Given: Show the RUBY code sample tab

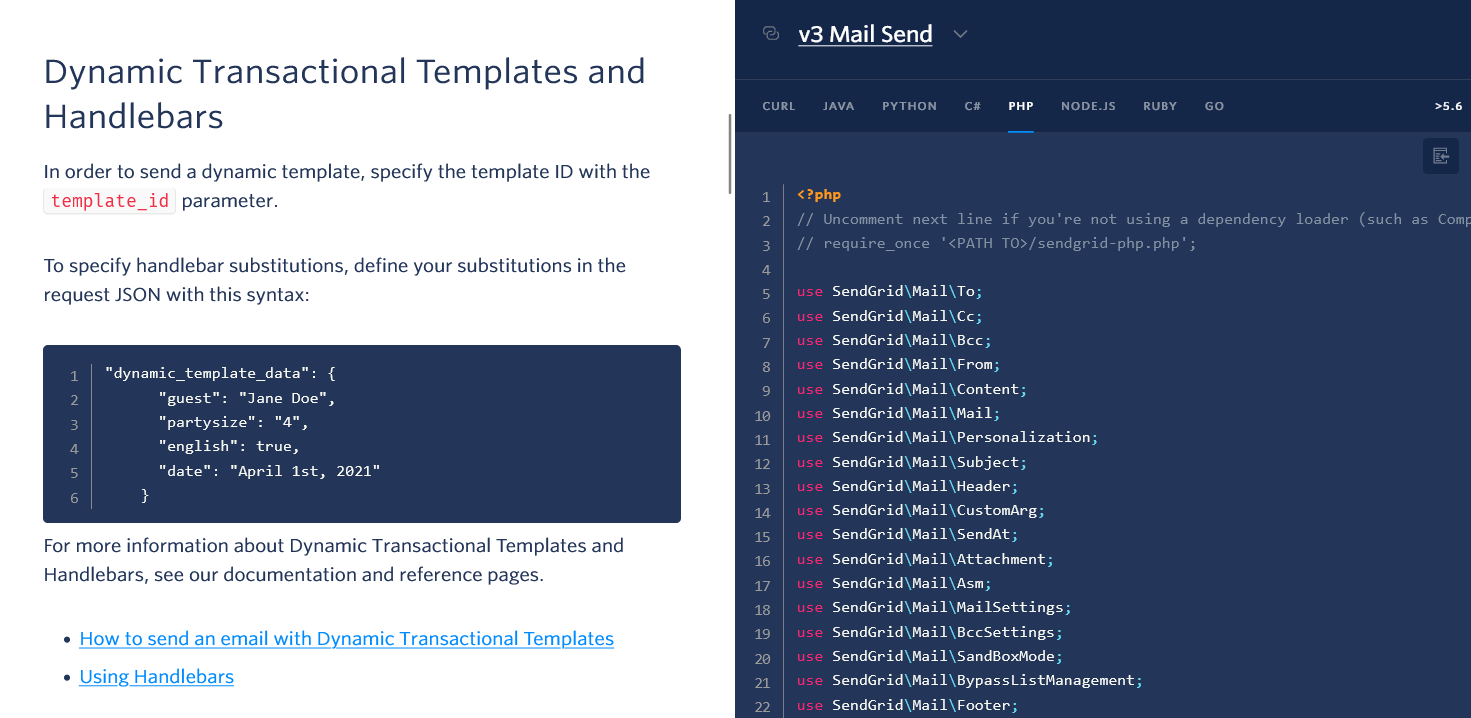Looking at the screenshot, I should click(x=1160, y=106).
